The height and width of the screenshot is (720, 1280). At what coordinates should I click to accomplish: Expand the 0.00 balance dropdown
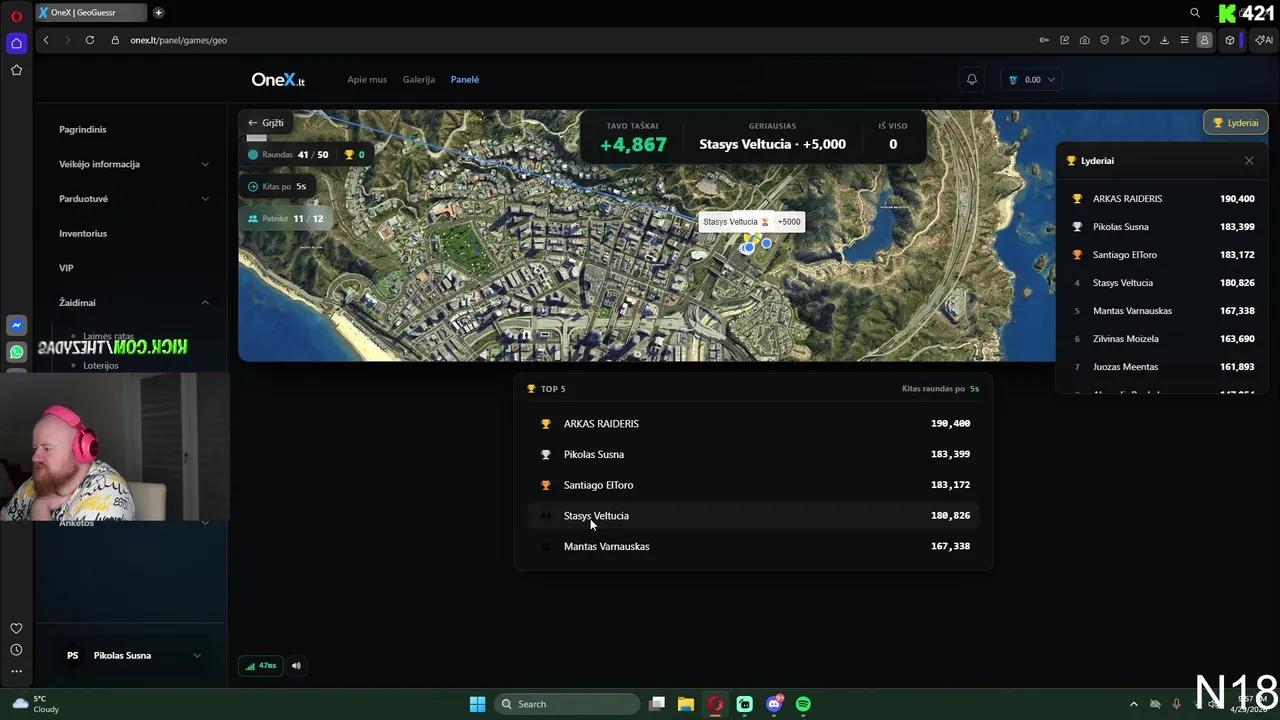(1032, 79)
